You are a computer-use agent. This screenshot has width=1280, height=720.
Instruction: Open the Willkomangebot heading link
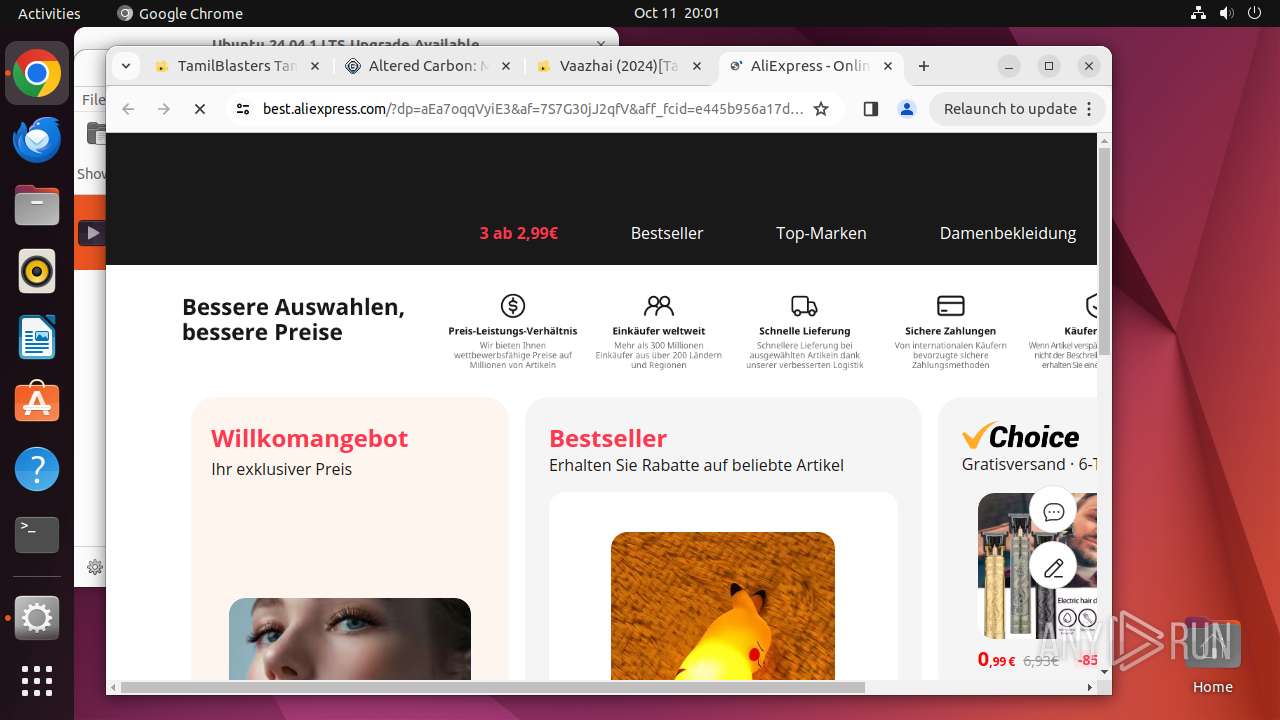coord(309,439)
